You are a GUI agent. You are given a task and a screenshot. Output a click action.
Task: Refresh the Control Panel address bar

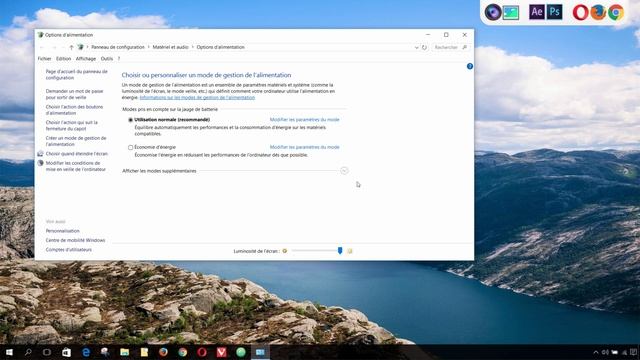(424, 47)
